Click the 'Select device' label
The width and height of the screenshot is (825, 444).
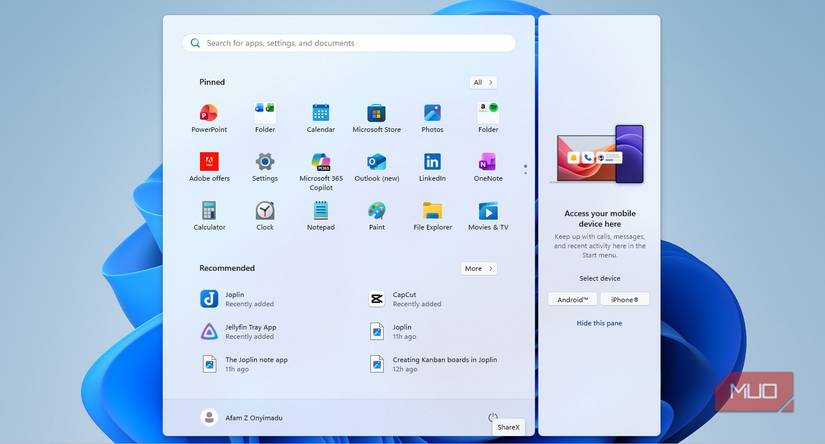[x=600, y=278]
